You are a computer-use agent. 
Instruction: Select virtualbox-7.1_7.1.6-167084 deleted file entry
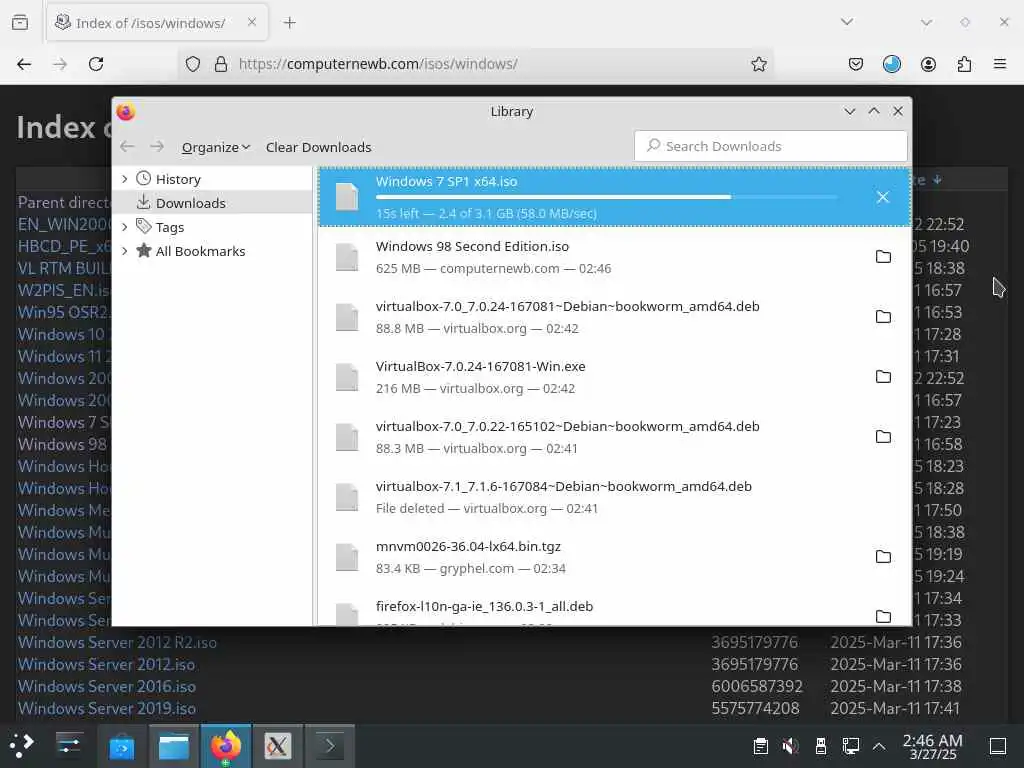coord(614,498)
